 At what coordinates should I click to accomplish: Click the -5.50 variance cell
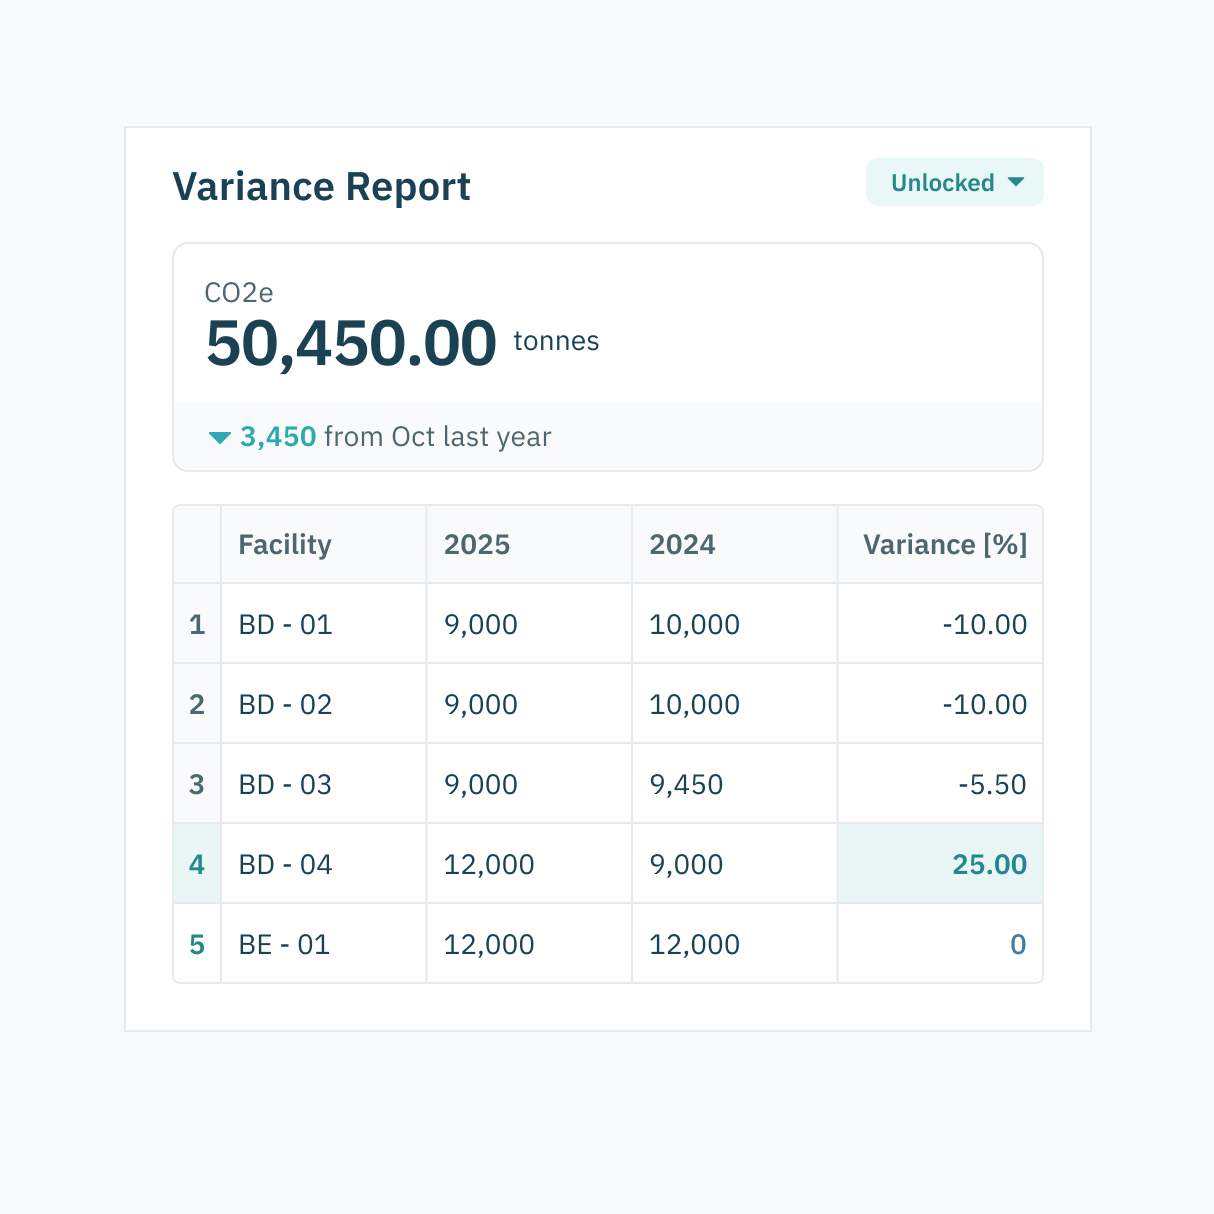click(x=992, y=784)
